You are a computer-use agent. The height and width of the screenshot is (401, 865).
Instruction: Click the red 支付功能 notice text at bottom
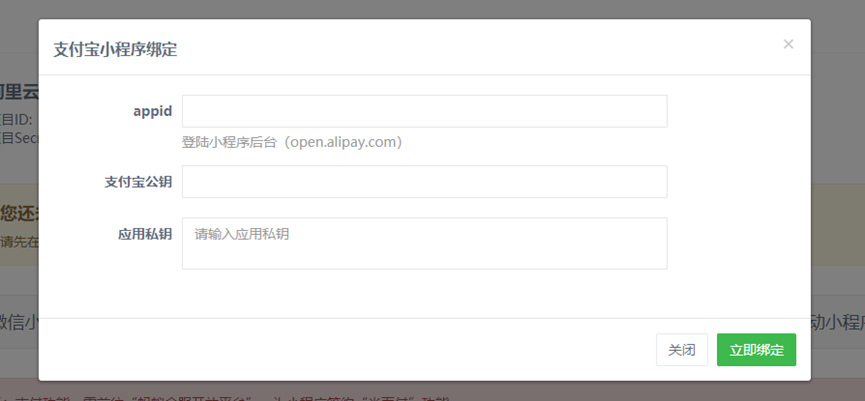pyautogui.click(x=33, y=398)
